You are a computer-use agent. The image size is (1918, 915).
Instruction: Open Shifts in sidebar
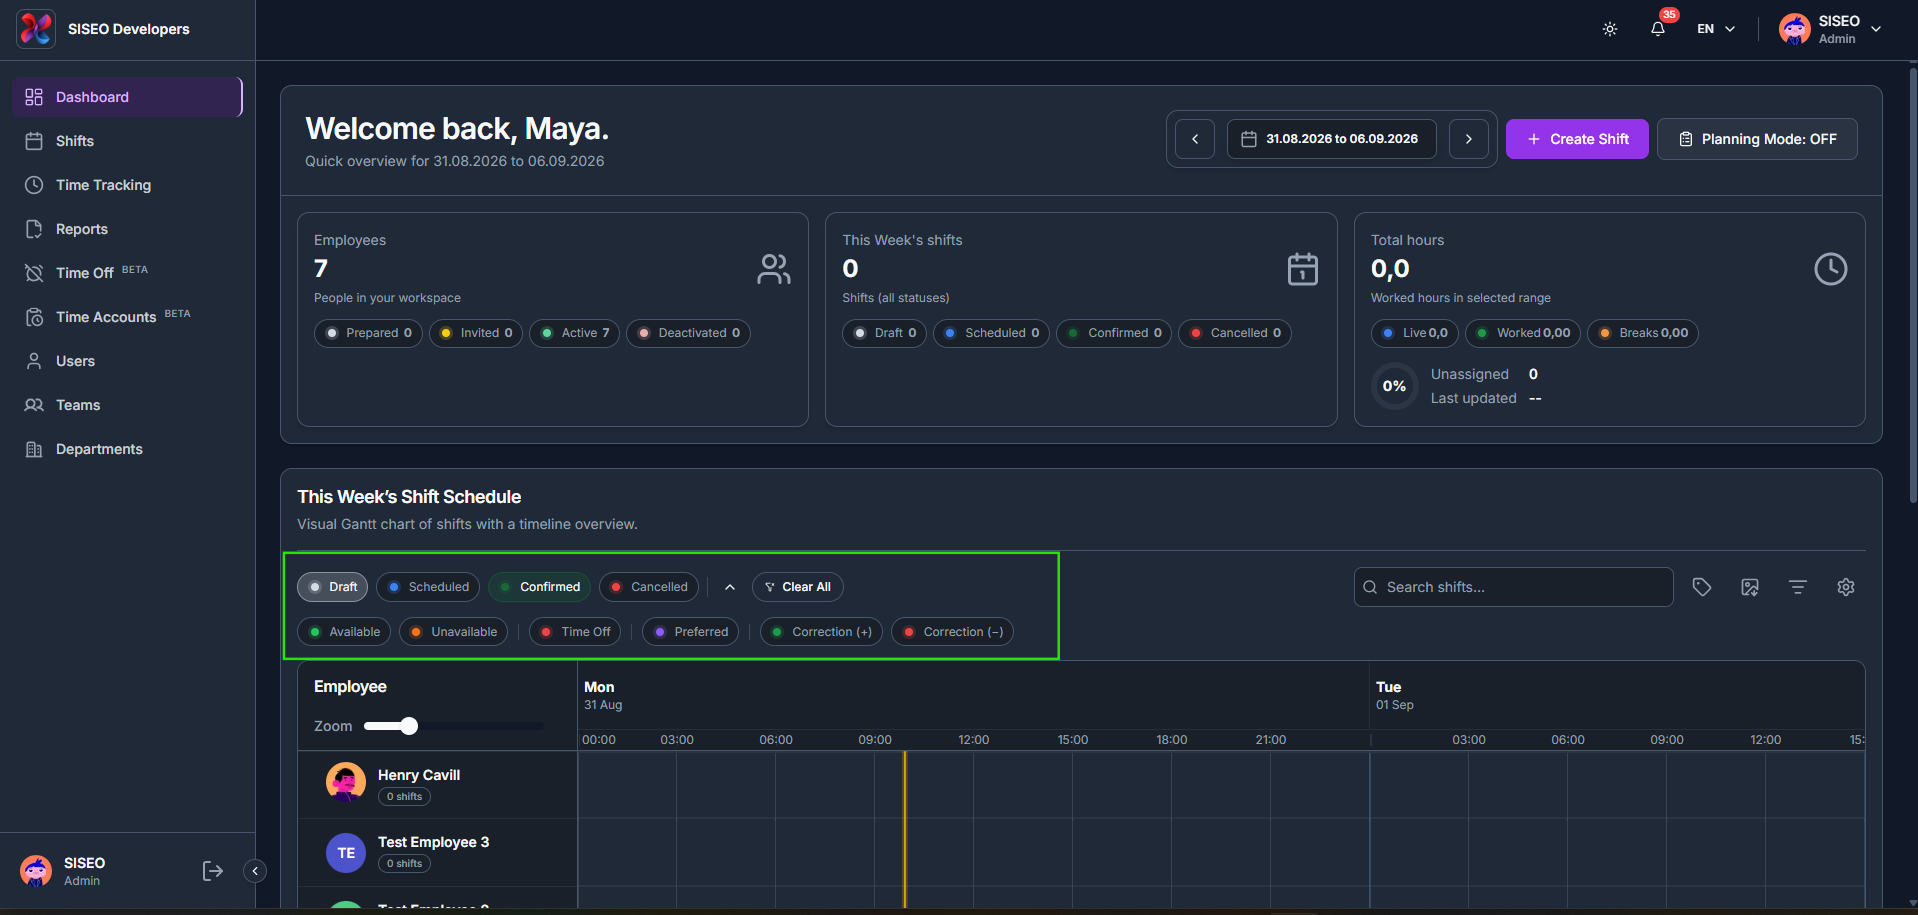click(x=127, y=141)
